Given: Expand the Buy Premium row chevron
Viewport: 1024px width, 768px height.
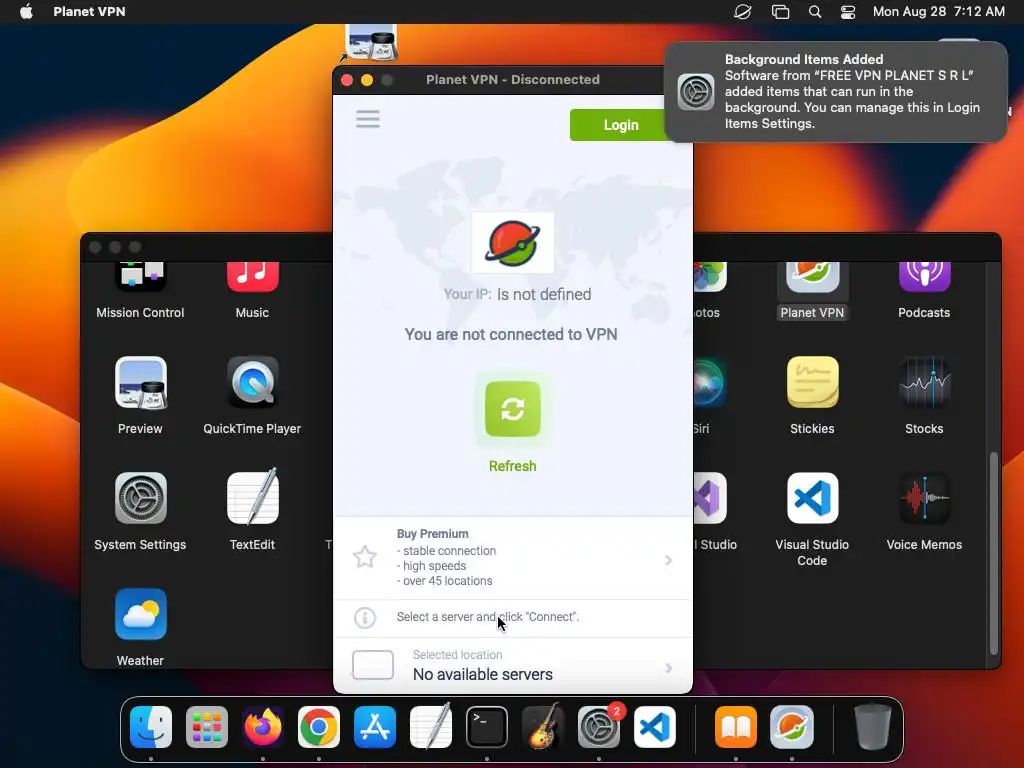Looking at the screenshot, I should (x=668, y=560).
